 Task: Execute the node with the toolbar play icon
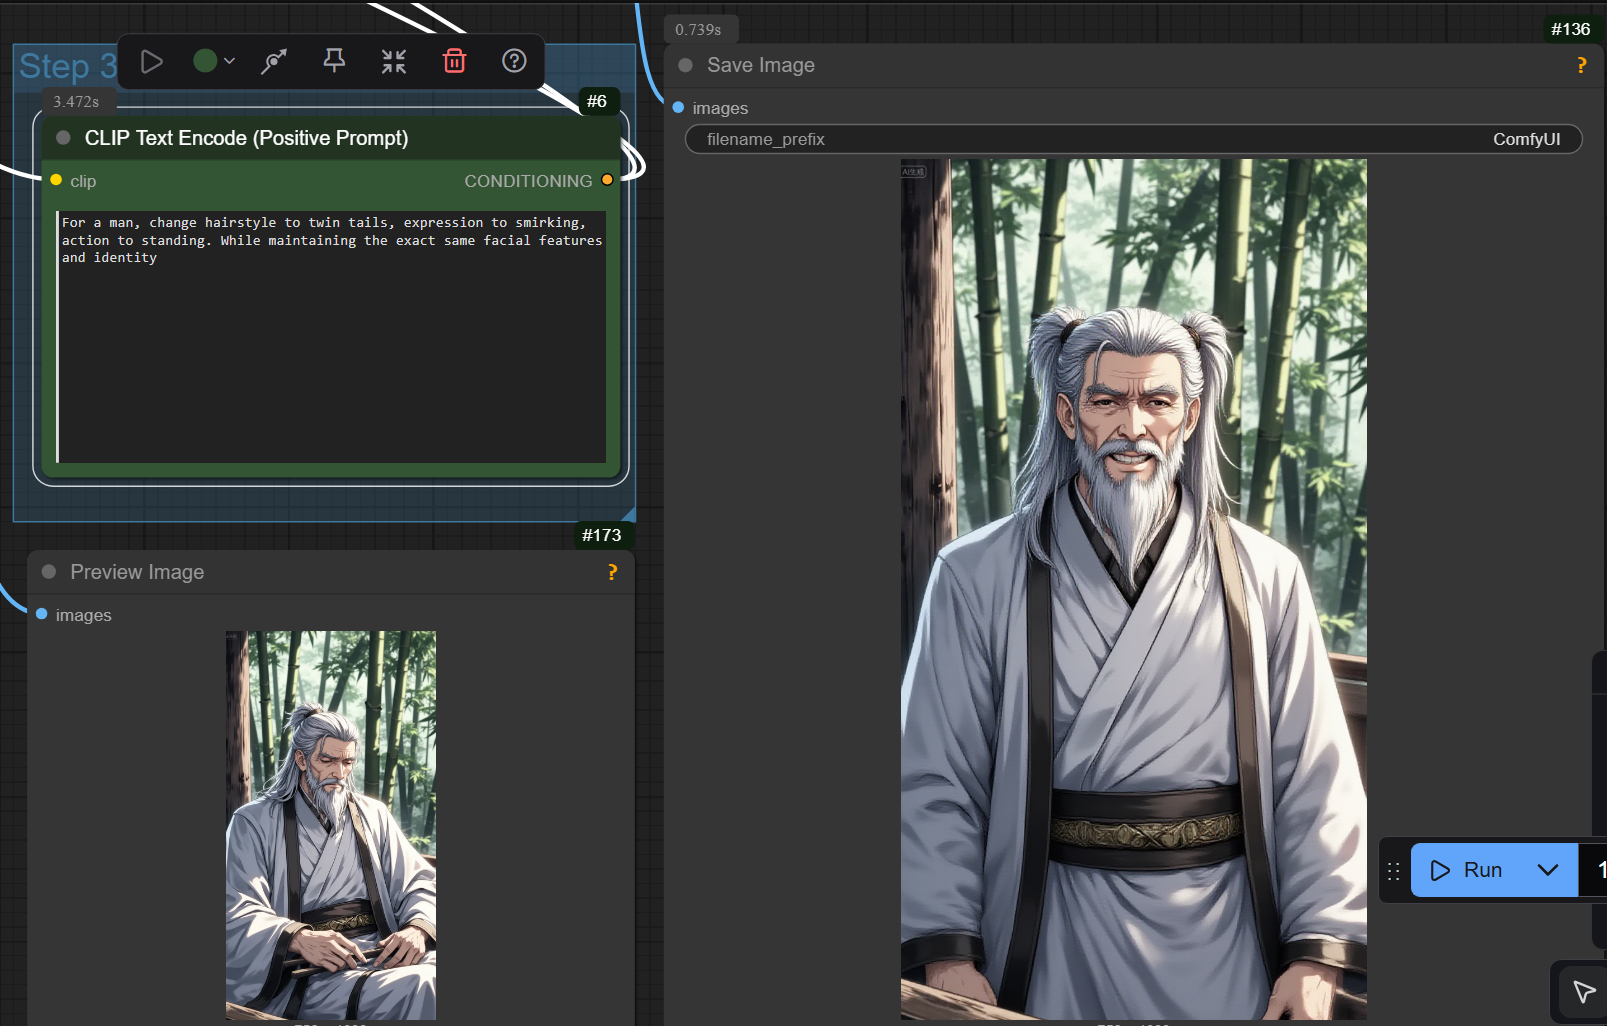click(x=152, y=62)
